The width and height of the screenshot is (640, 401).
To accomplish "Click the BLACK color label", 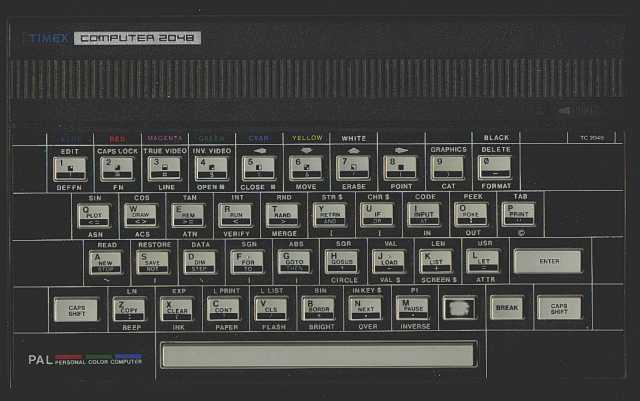I will point(496,138).
